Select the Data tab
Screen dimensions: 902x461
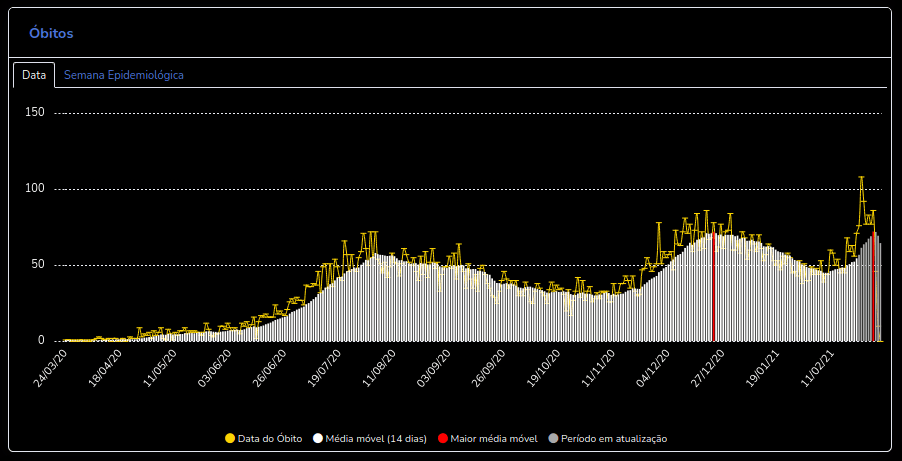[34, 75]
